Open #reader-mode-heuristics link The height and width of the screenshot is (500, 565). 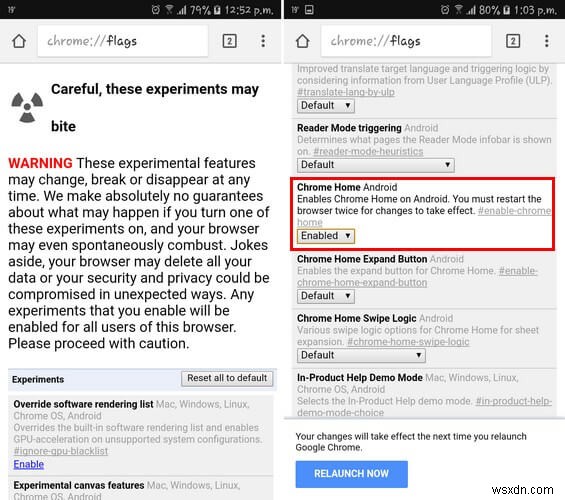368,151
